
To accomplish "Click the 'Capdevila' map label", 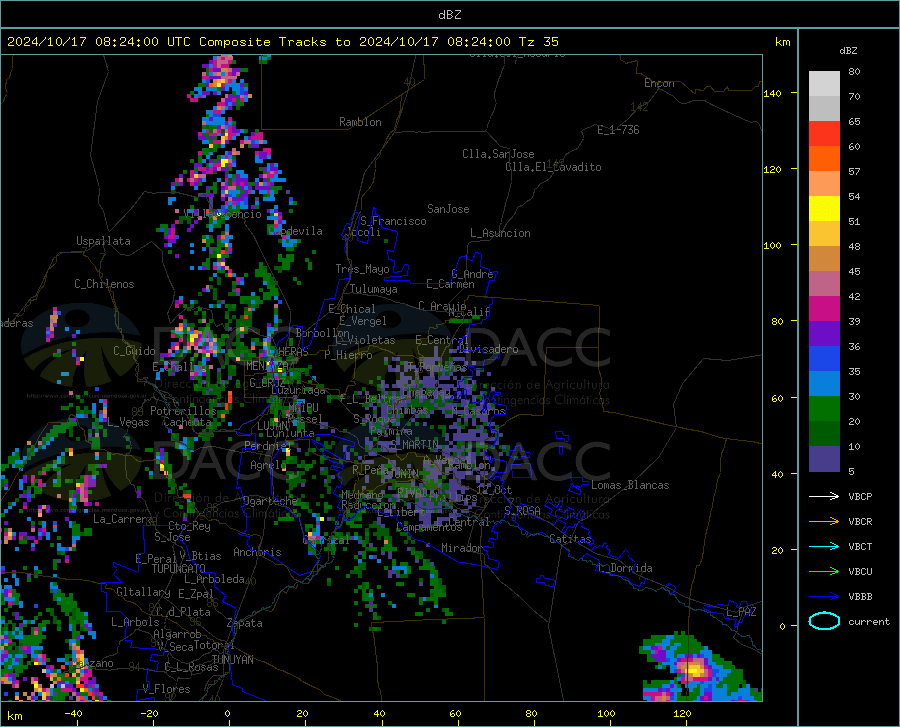I will [x=295, y=231].
